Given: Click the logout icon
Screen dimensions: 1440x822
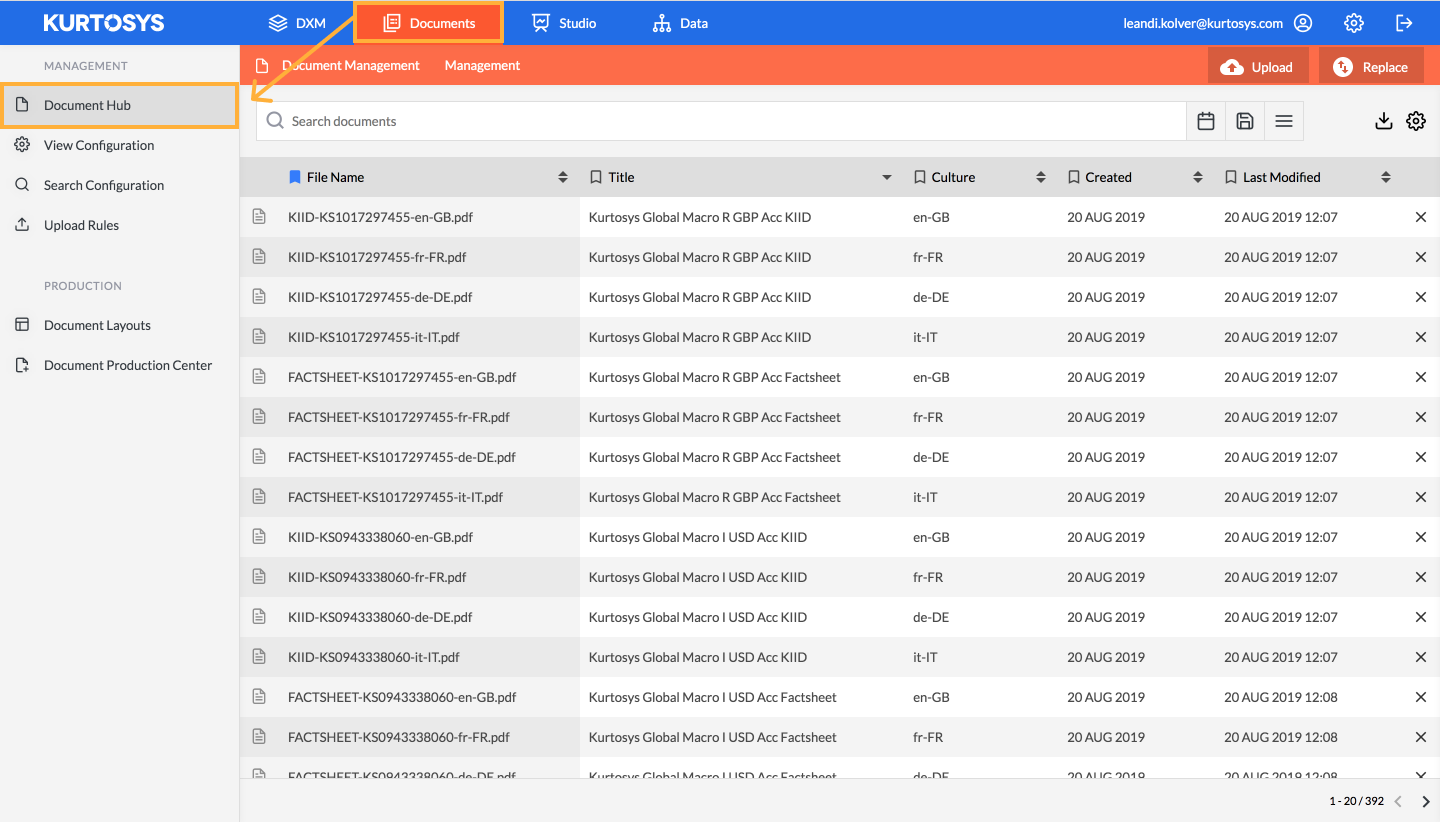Looking at the screenshot, I should point(1404,23).
